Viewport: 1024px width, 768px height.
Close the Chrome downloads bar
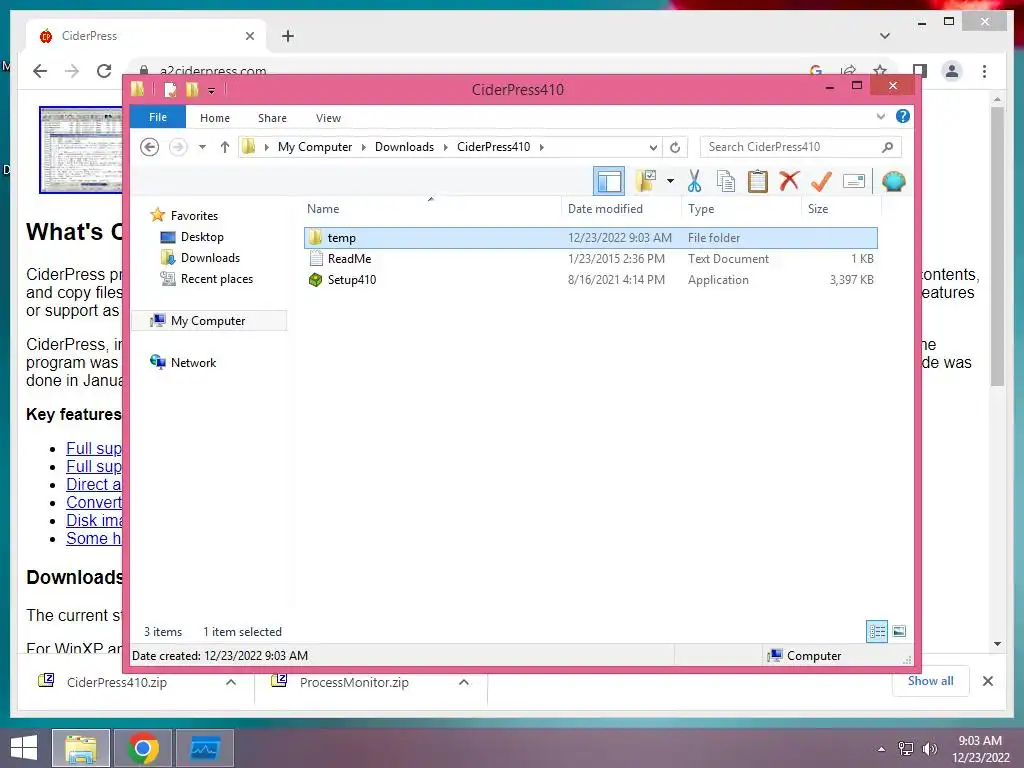pos(987,681)
